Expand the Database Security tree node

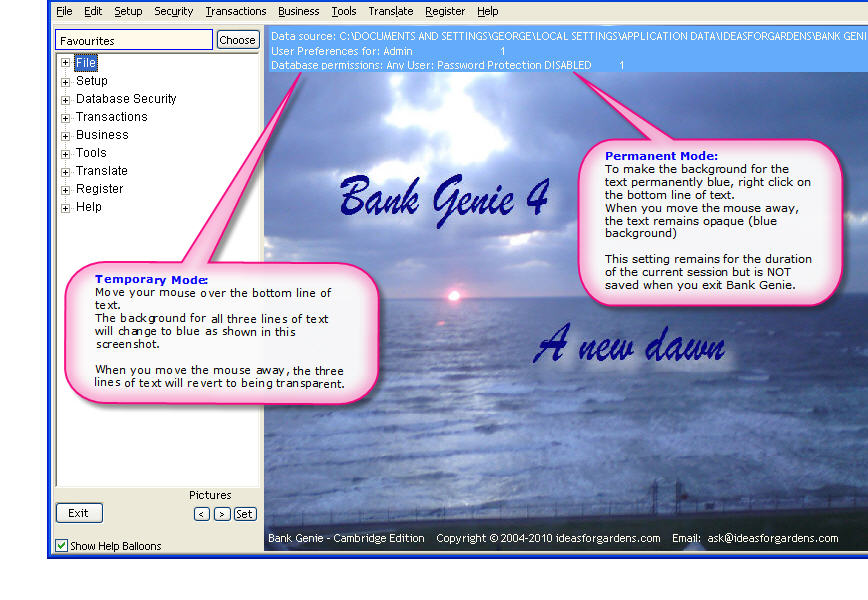click(x=65, y=101)
